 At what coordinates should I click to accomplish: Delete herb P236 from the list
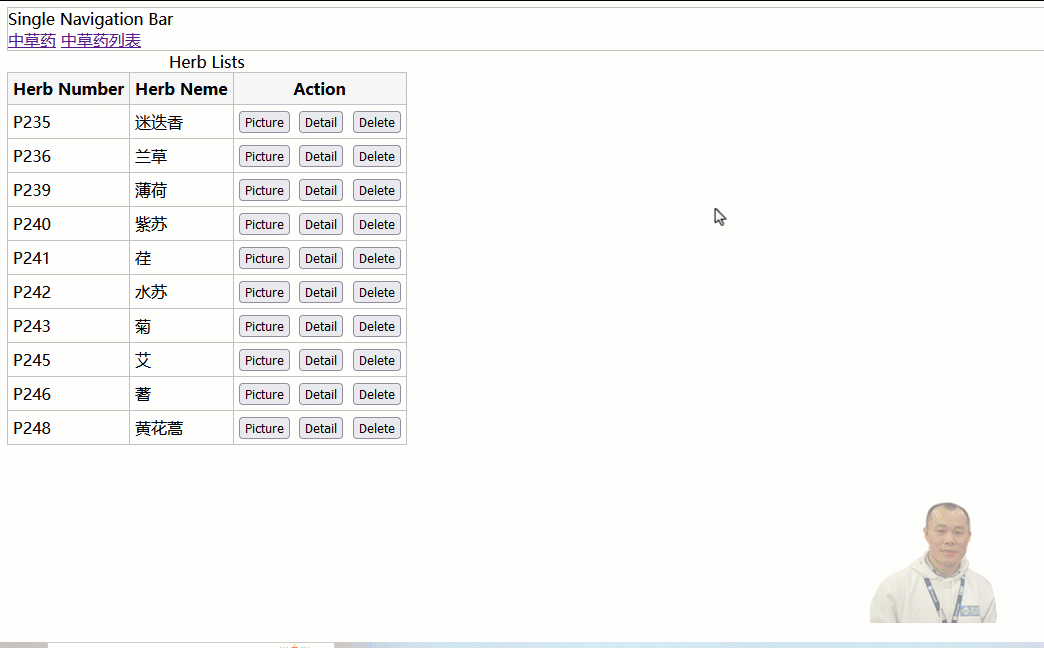(x=377, y=157)
